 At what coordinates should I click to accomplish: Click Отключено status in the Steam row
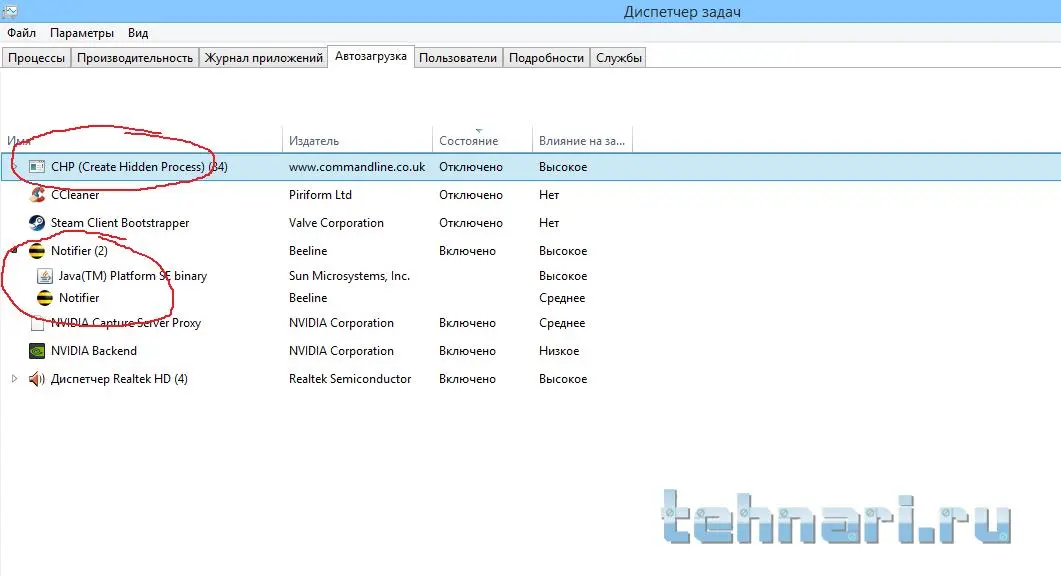tap(471, 223)
